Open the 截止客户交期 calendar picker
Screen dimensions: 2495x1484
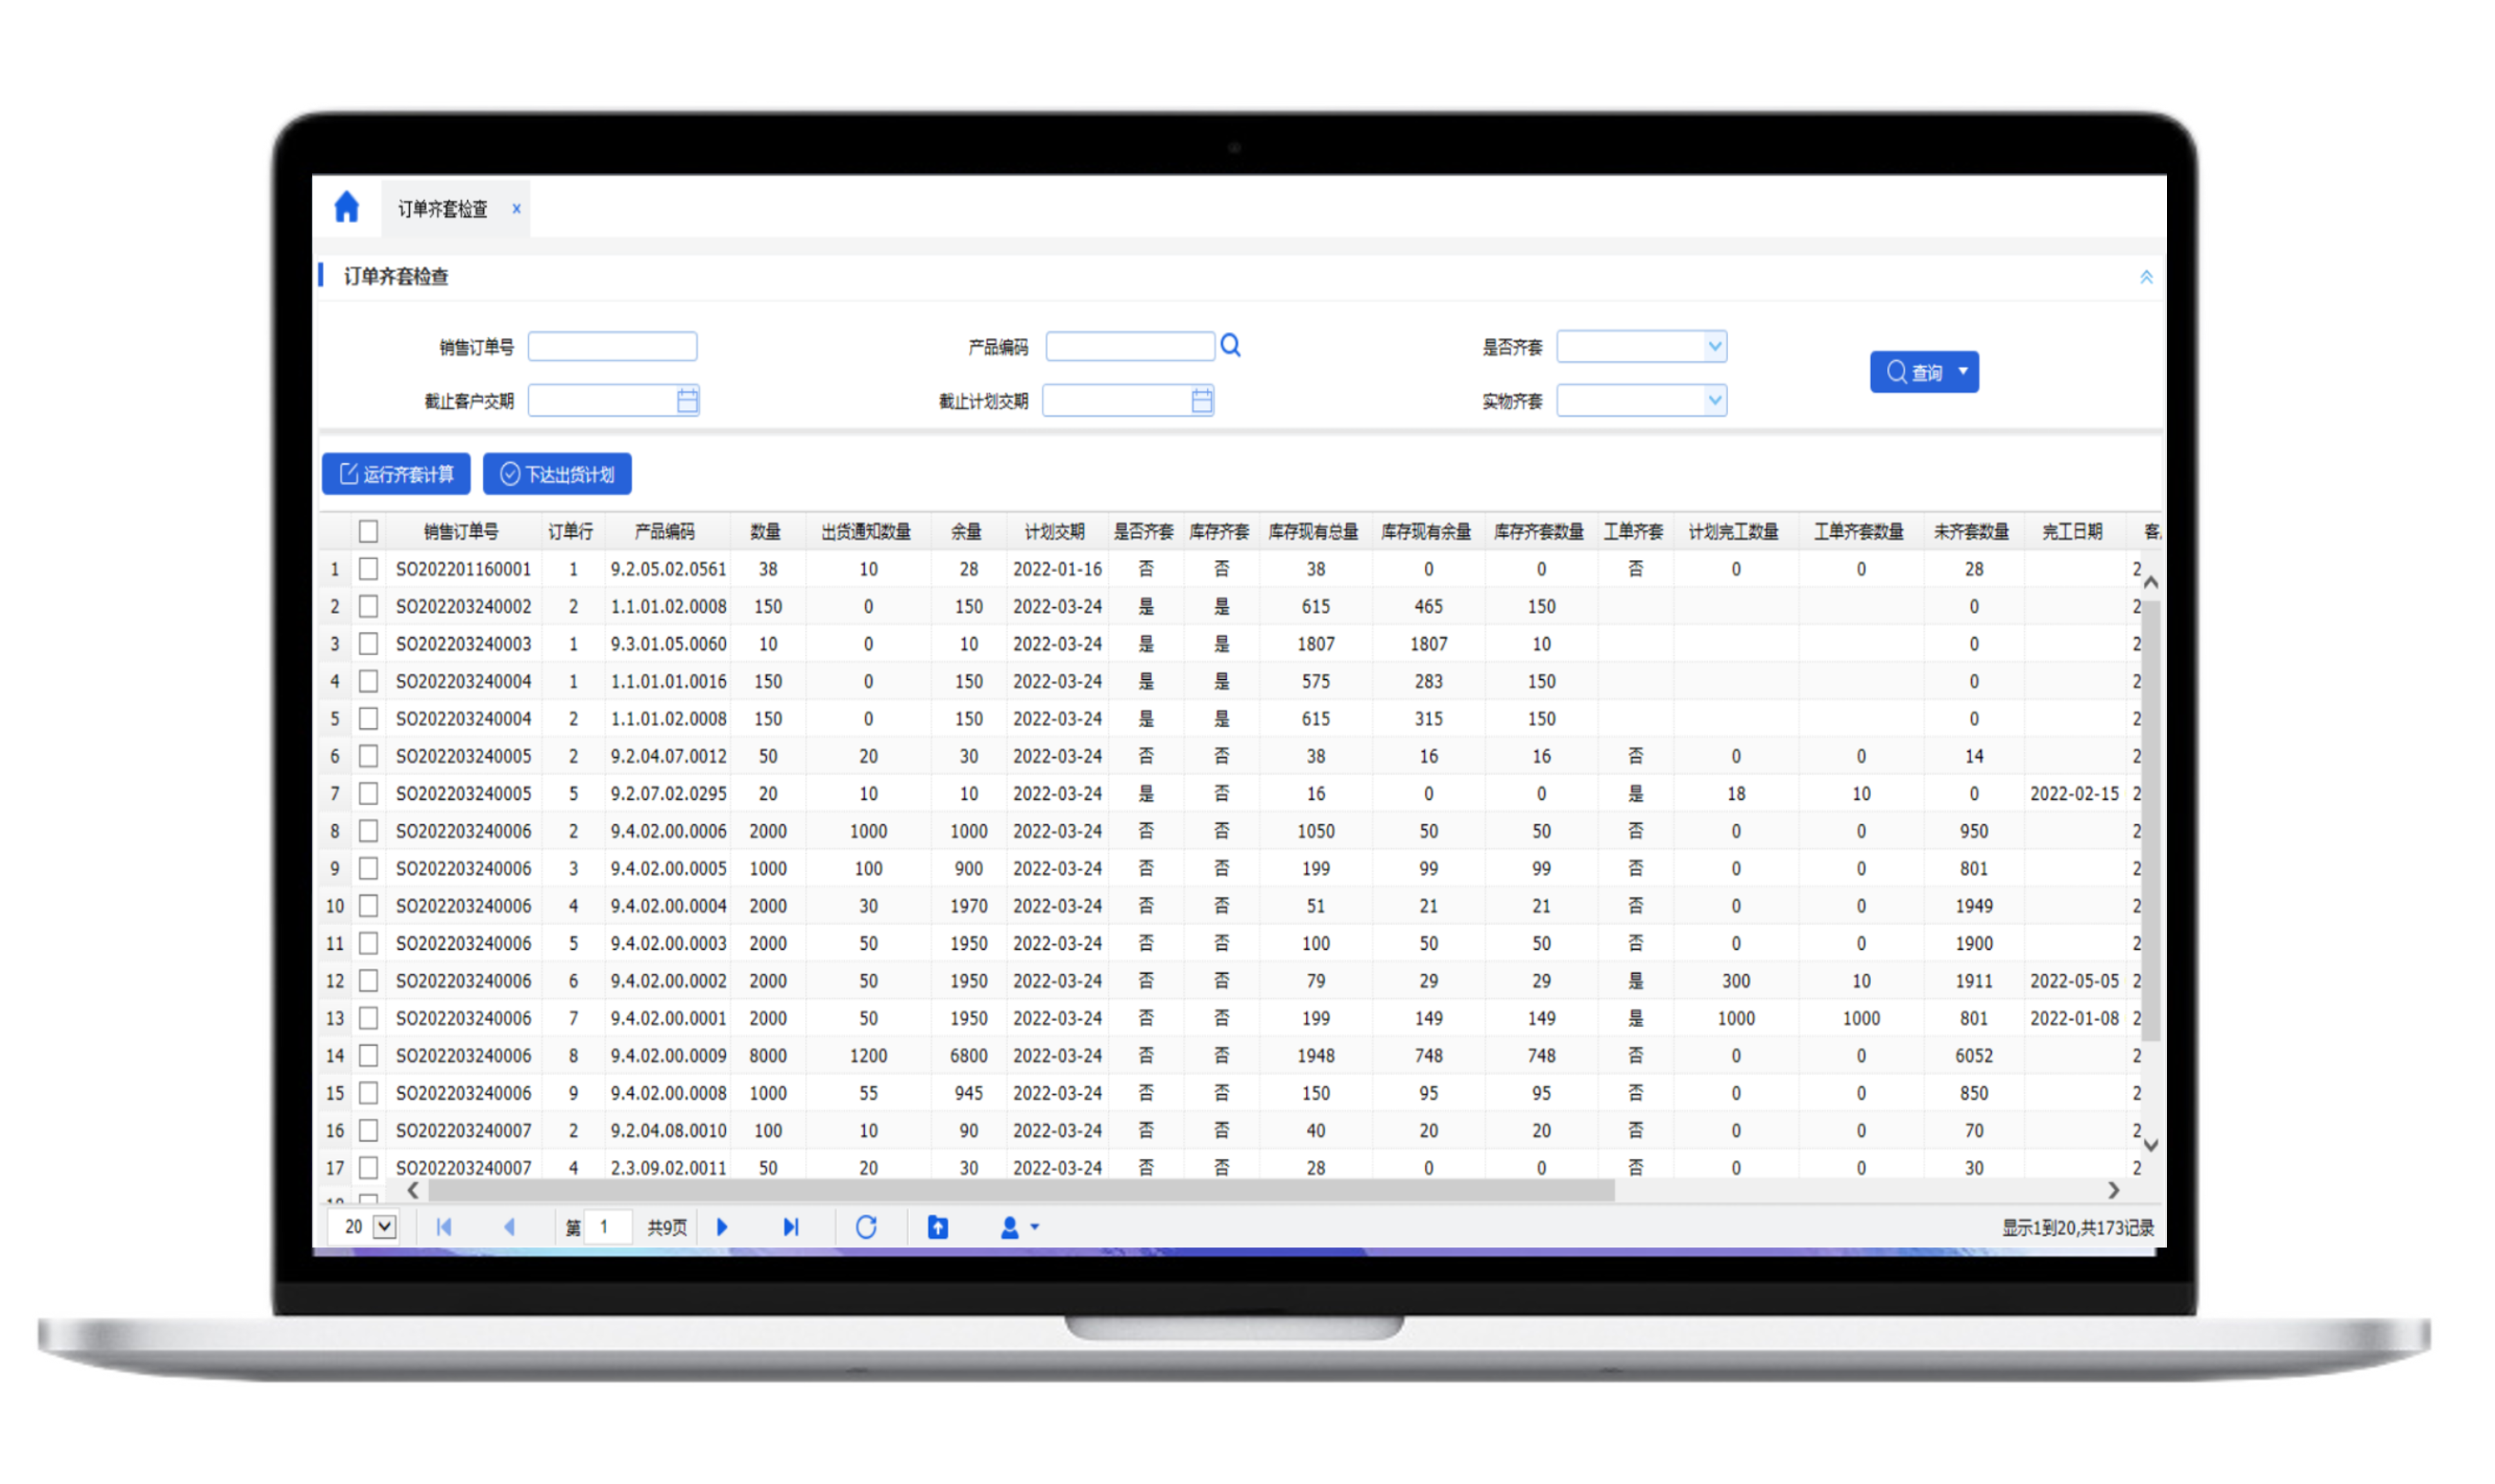coord(687,401)
